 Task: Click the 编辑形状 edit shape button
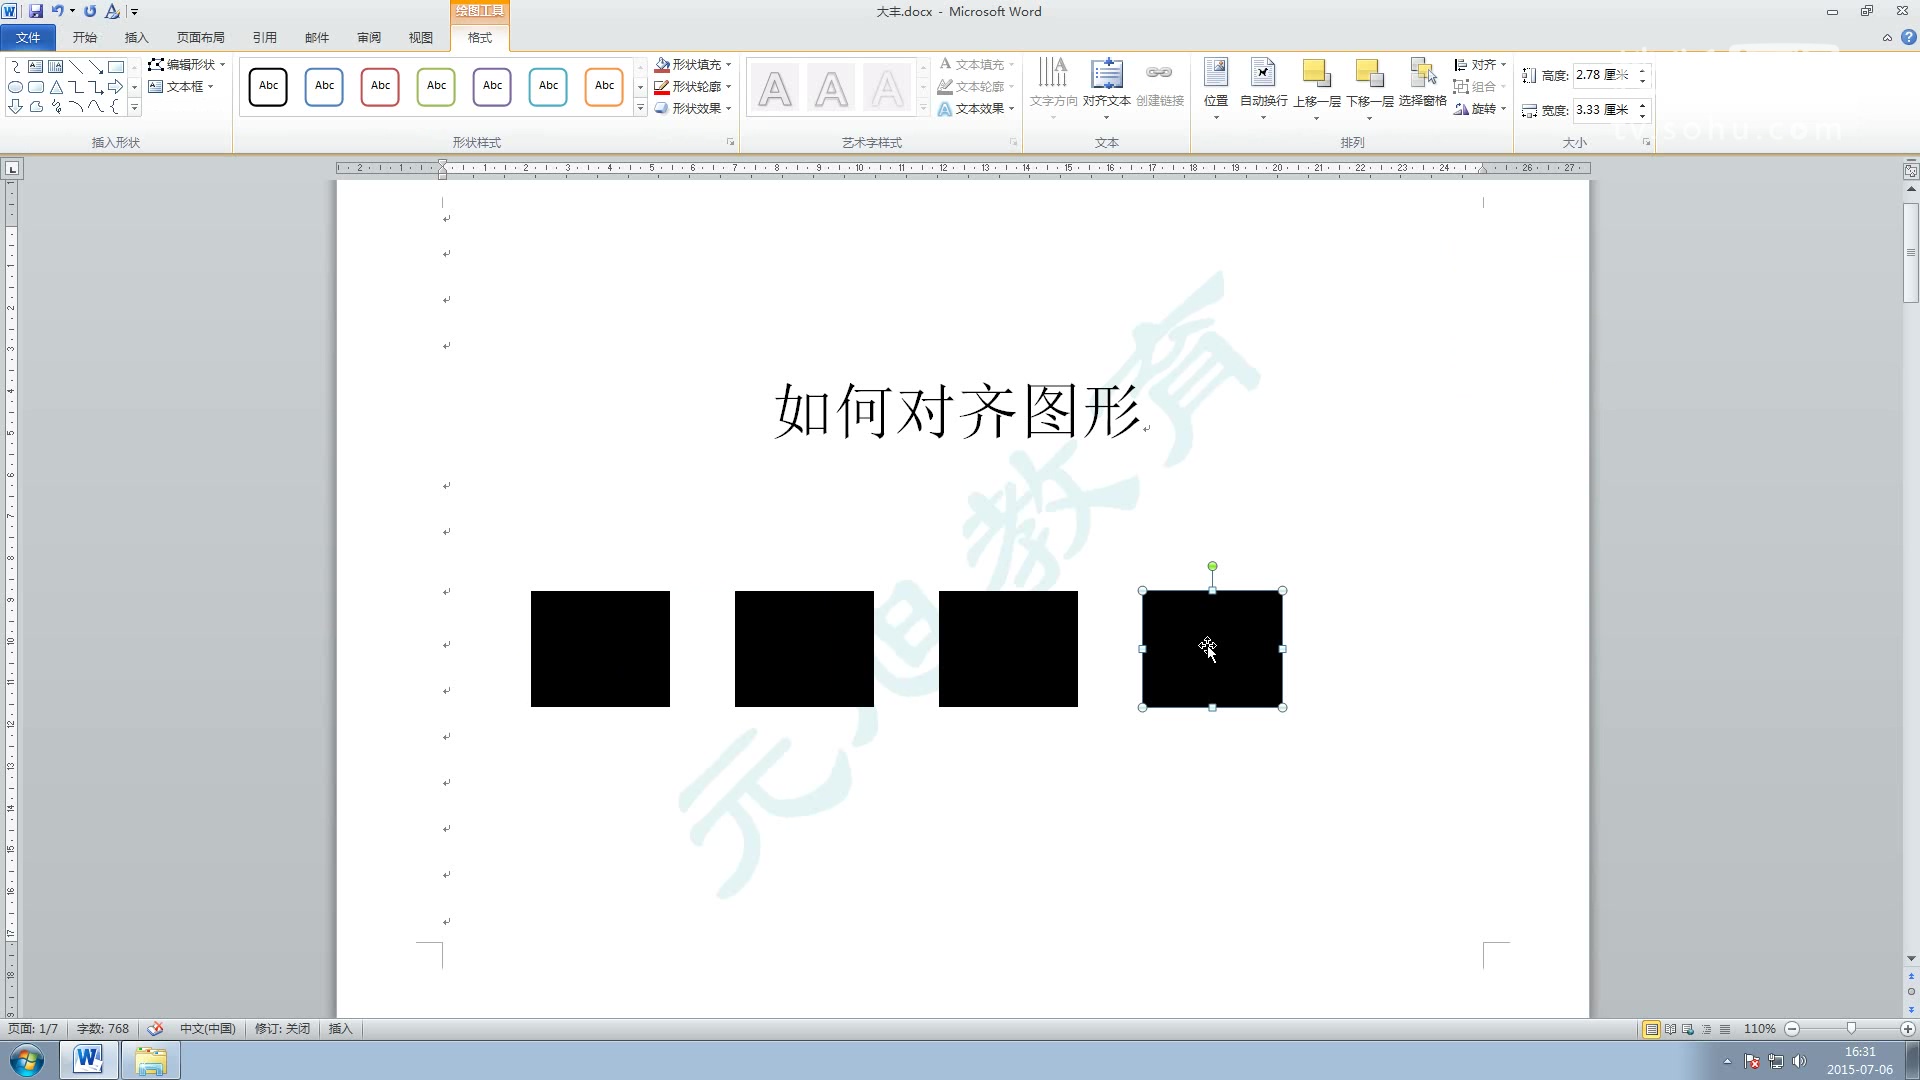pos(187,64)
